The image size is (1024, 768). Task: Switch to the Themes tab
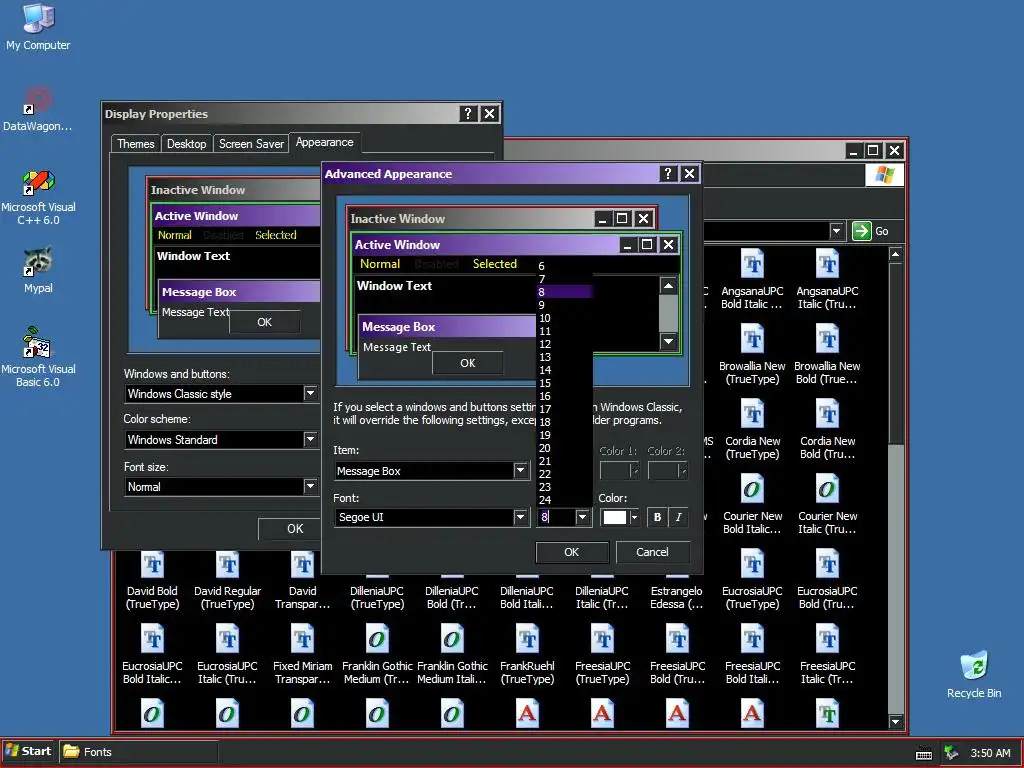point(136,144)
